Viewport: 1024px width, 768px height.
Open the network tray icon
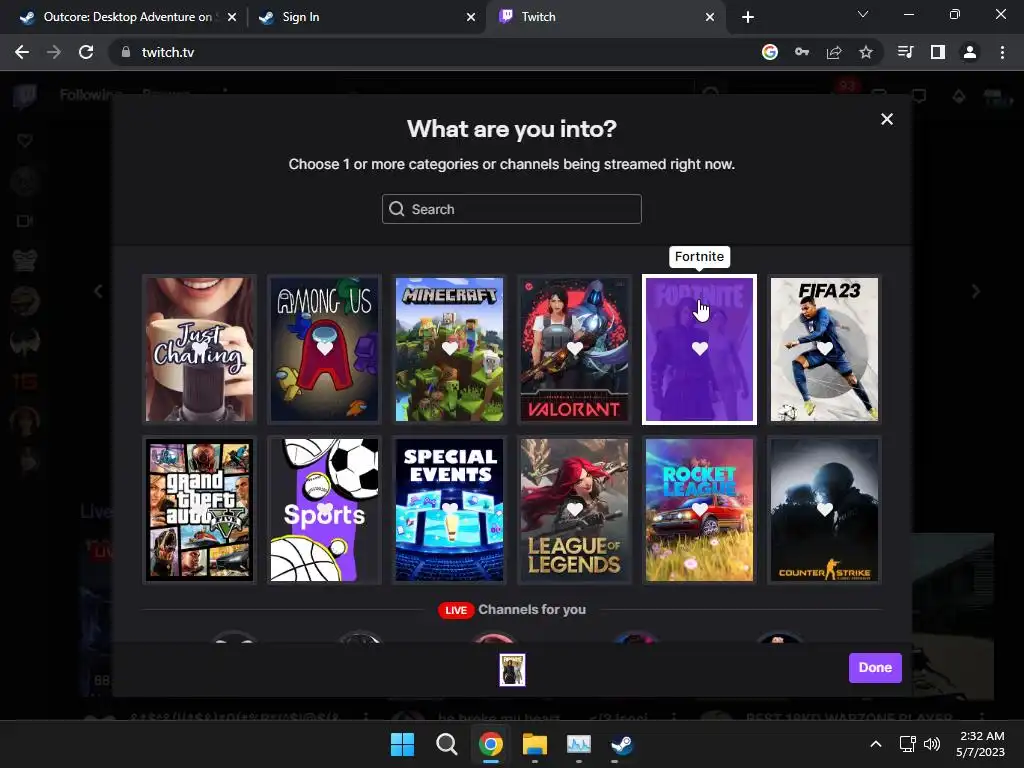click(907, 744)
